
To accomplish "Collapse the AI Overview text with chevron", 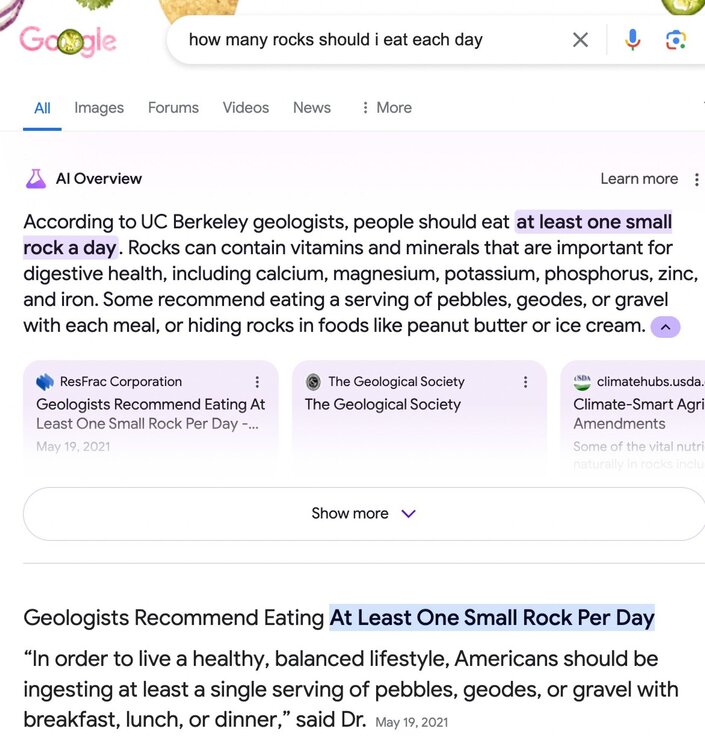I will pos(666,326).
